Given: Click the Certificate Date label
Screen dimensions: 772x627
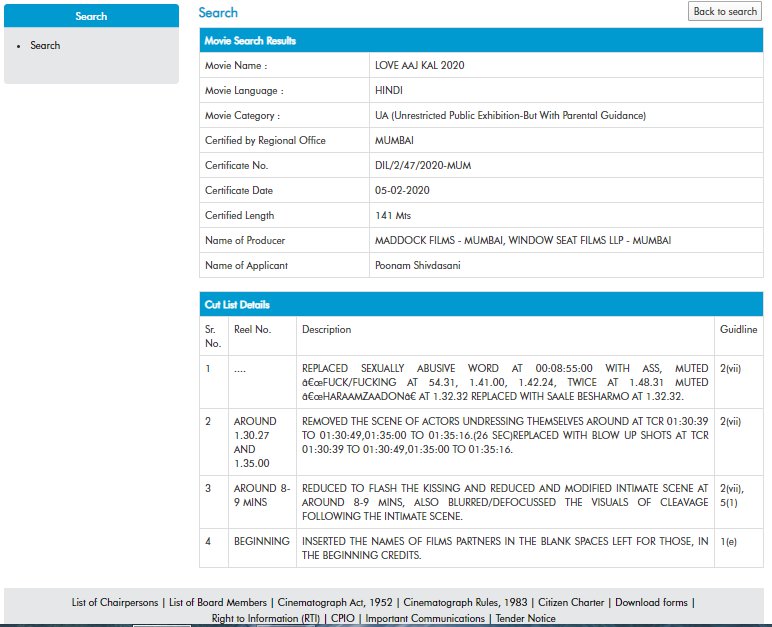Looking at the screenshot, I should [x=239, y=191].
